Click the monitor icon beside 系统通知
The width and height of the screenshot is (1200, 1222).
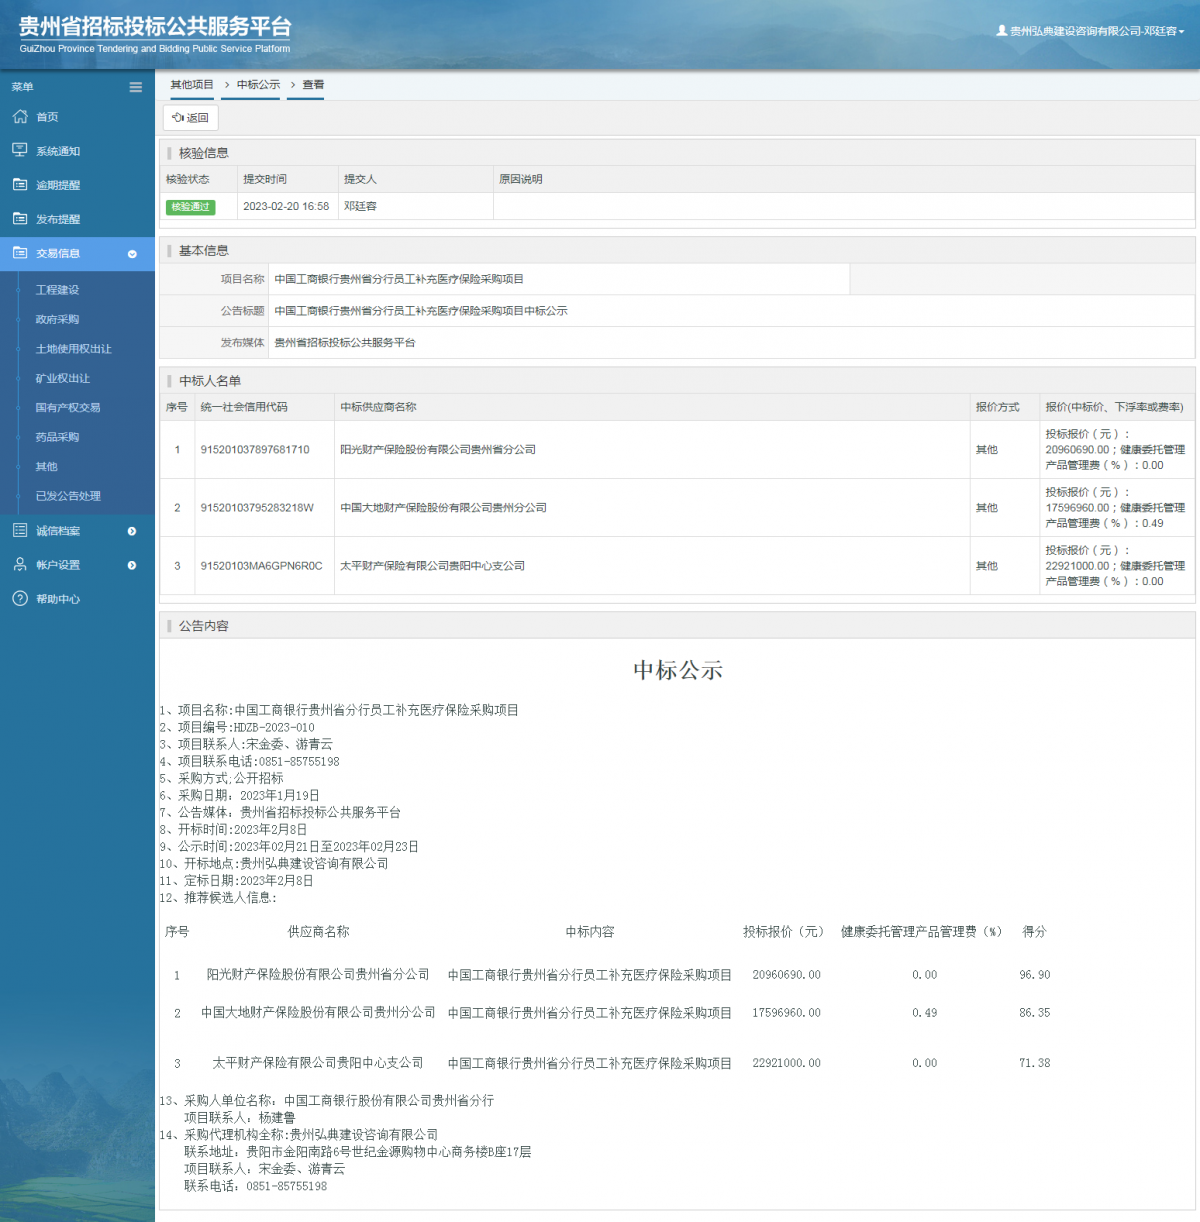coord(20,150)
